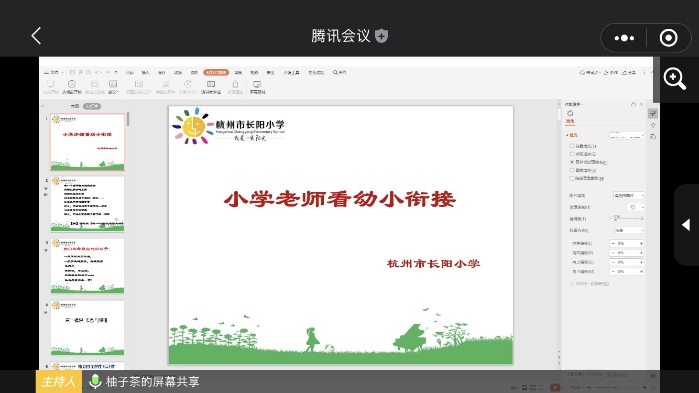This screenshot has height=393, width=699.
Task: Click the microphone icon beside 柚子茶的屏幕共享
Action: click(95, 381)
